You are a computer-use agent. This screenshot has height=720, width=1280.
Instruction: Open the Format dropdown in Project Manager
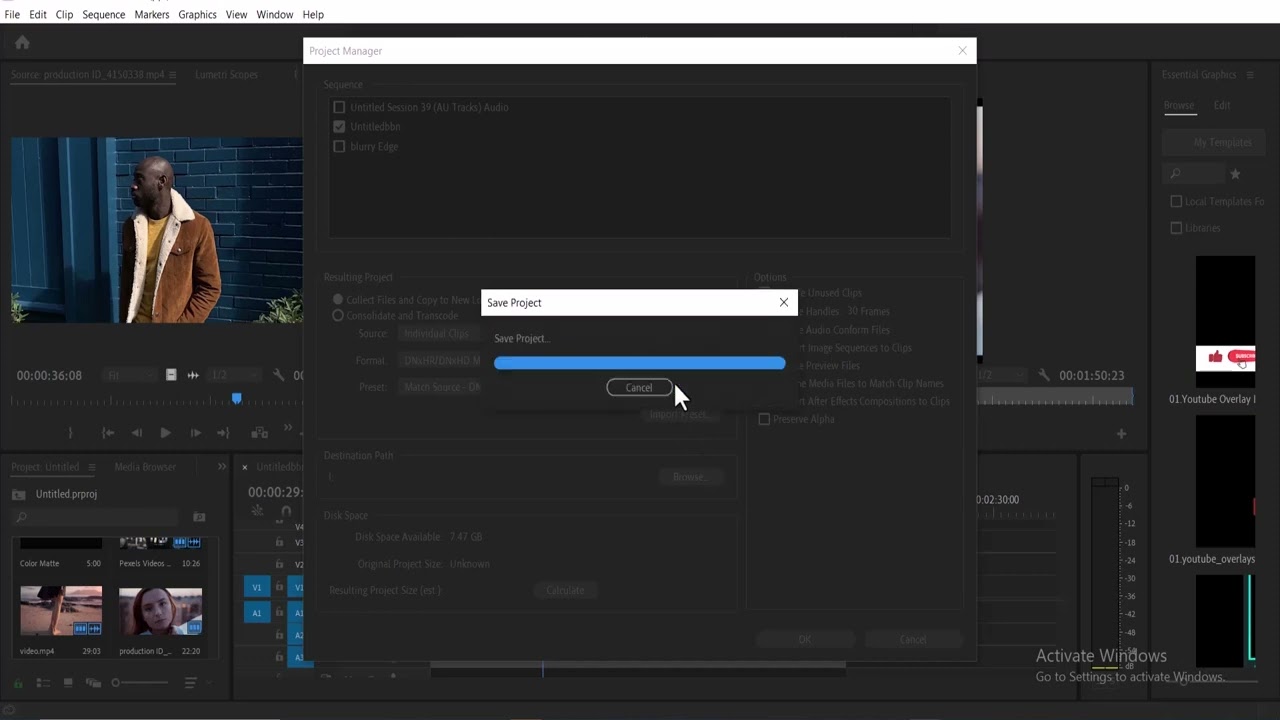click(x=439, y=361)
